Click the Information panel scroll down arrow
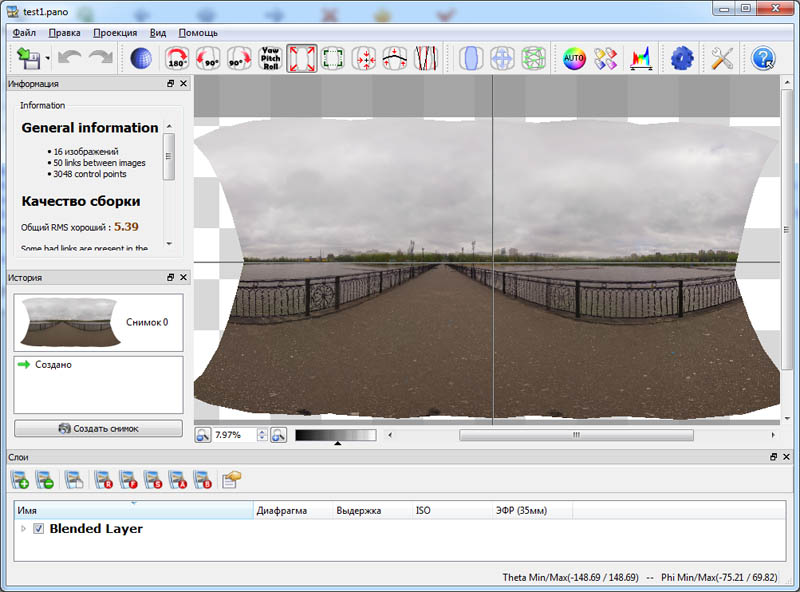800x592 pixels. [x=169, y=244]
